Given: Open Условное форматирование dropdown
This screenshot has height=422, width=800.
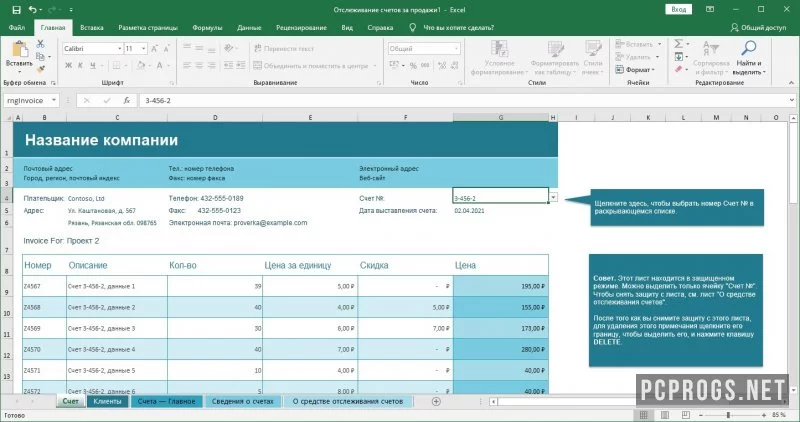Looking at the screenshot, I should (x=499, y=59).
